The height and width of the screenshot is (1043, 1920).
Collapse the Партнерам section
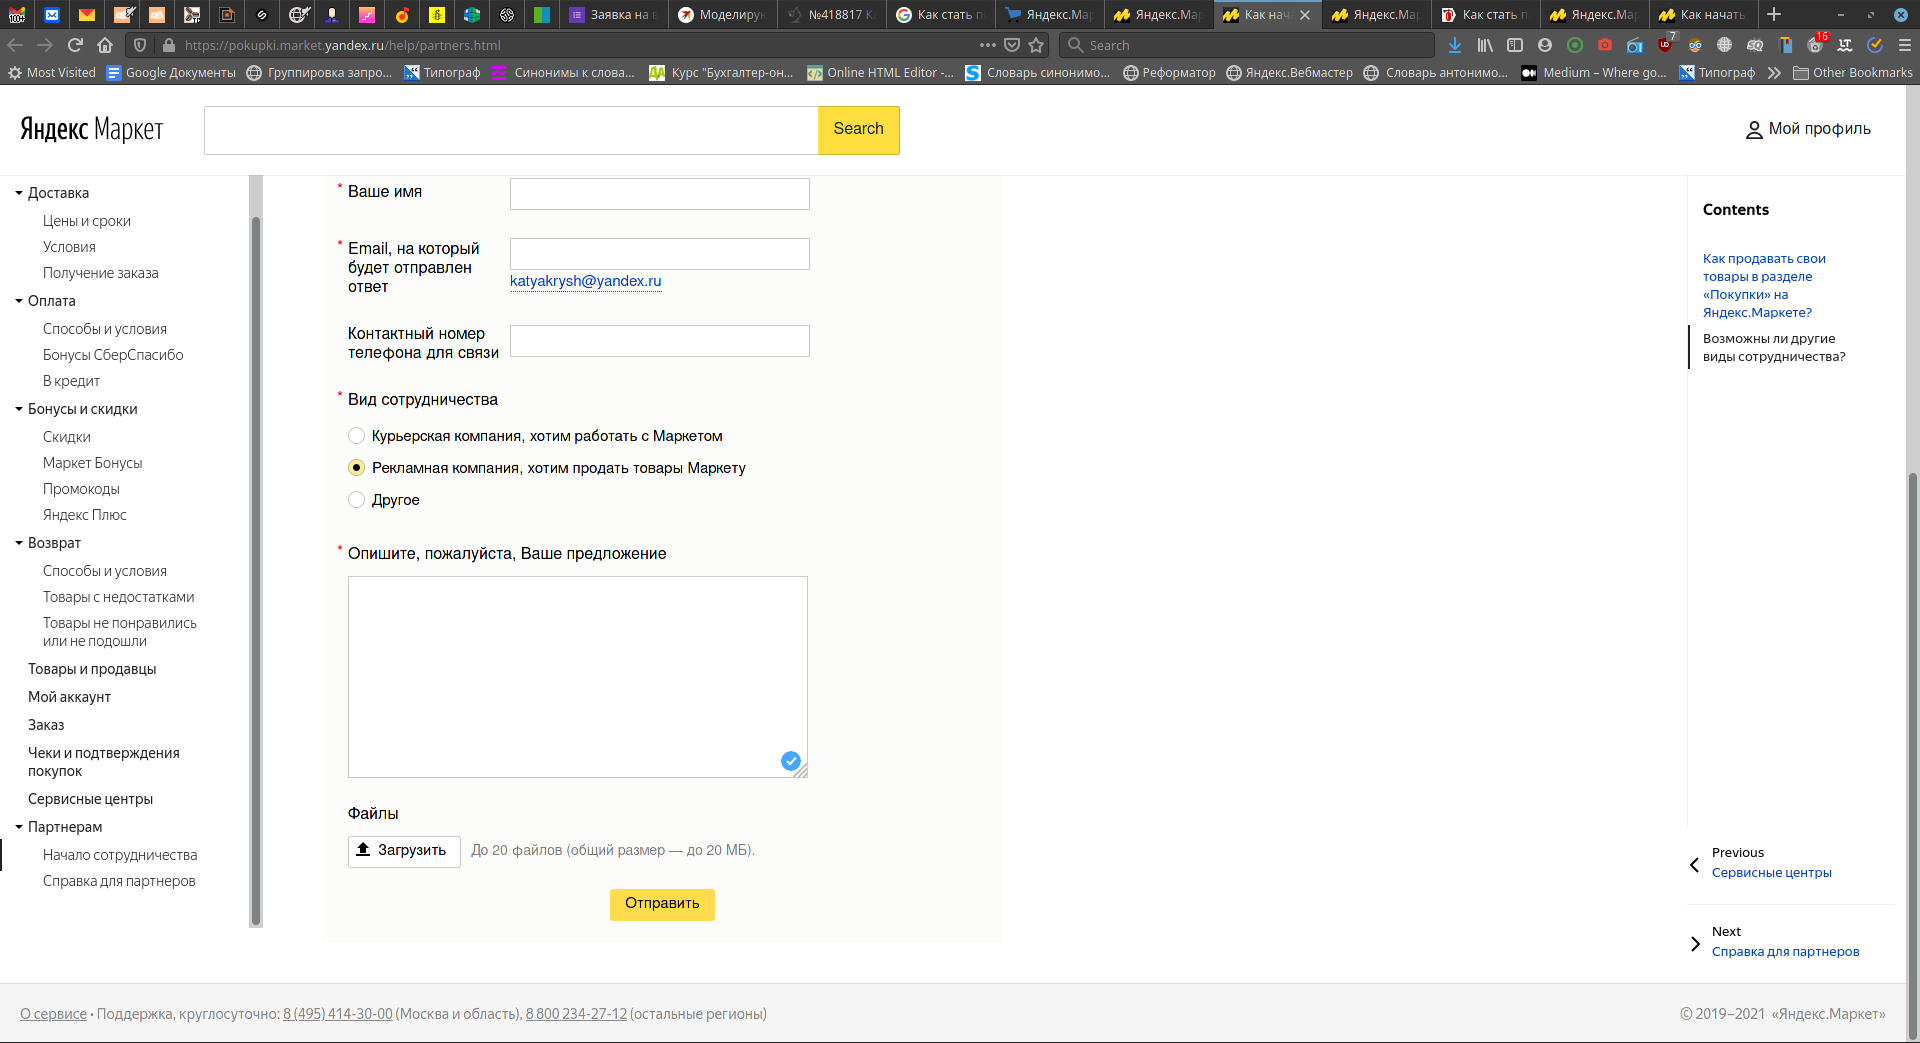[x=19, y=827]
